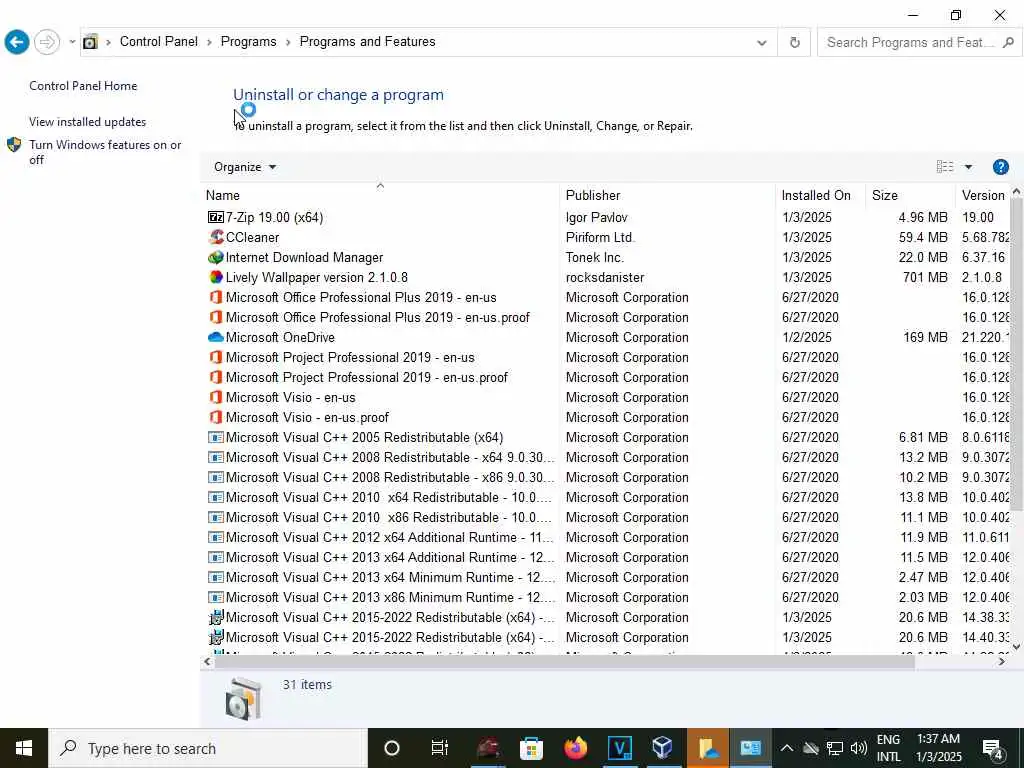Click the vertical scroll down arrow
The width and height of the screenshot is (1024, 768).
1016,647
